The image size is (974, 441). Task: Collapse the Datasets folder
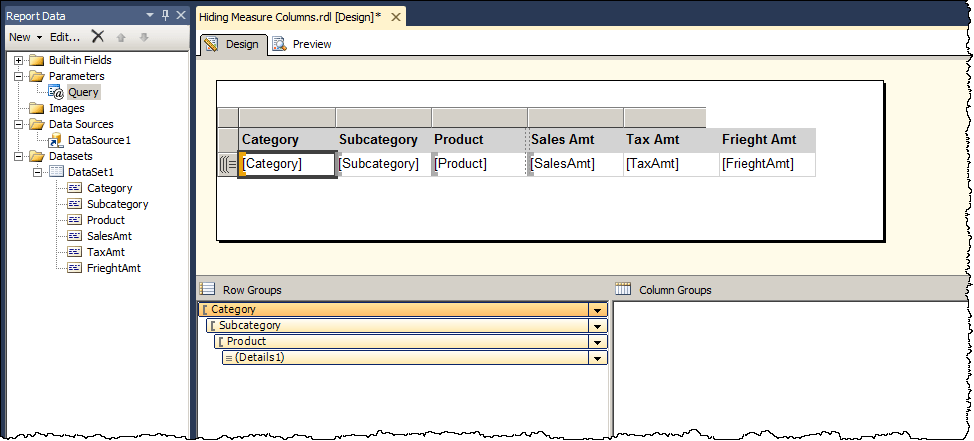point(19,155)
